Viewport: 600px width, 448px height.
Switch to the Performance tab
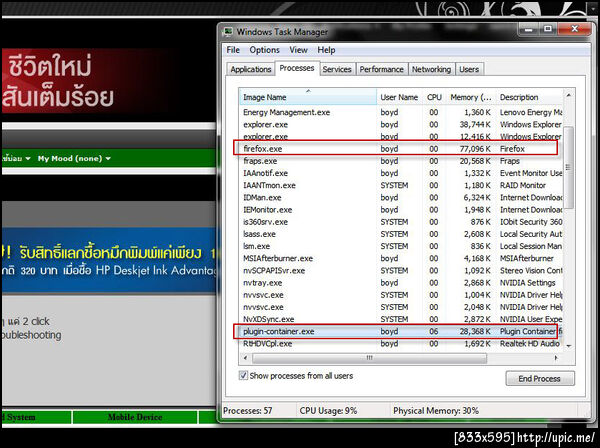pos(382,69)
